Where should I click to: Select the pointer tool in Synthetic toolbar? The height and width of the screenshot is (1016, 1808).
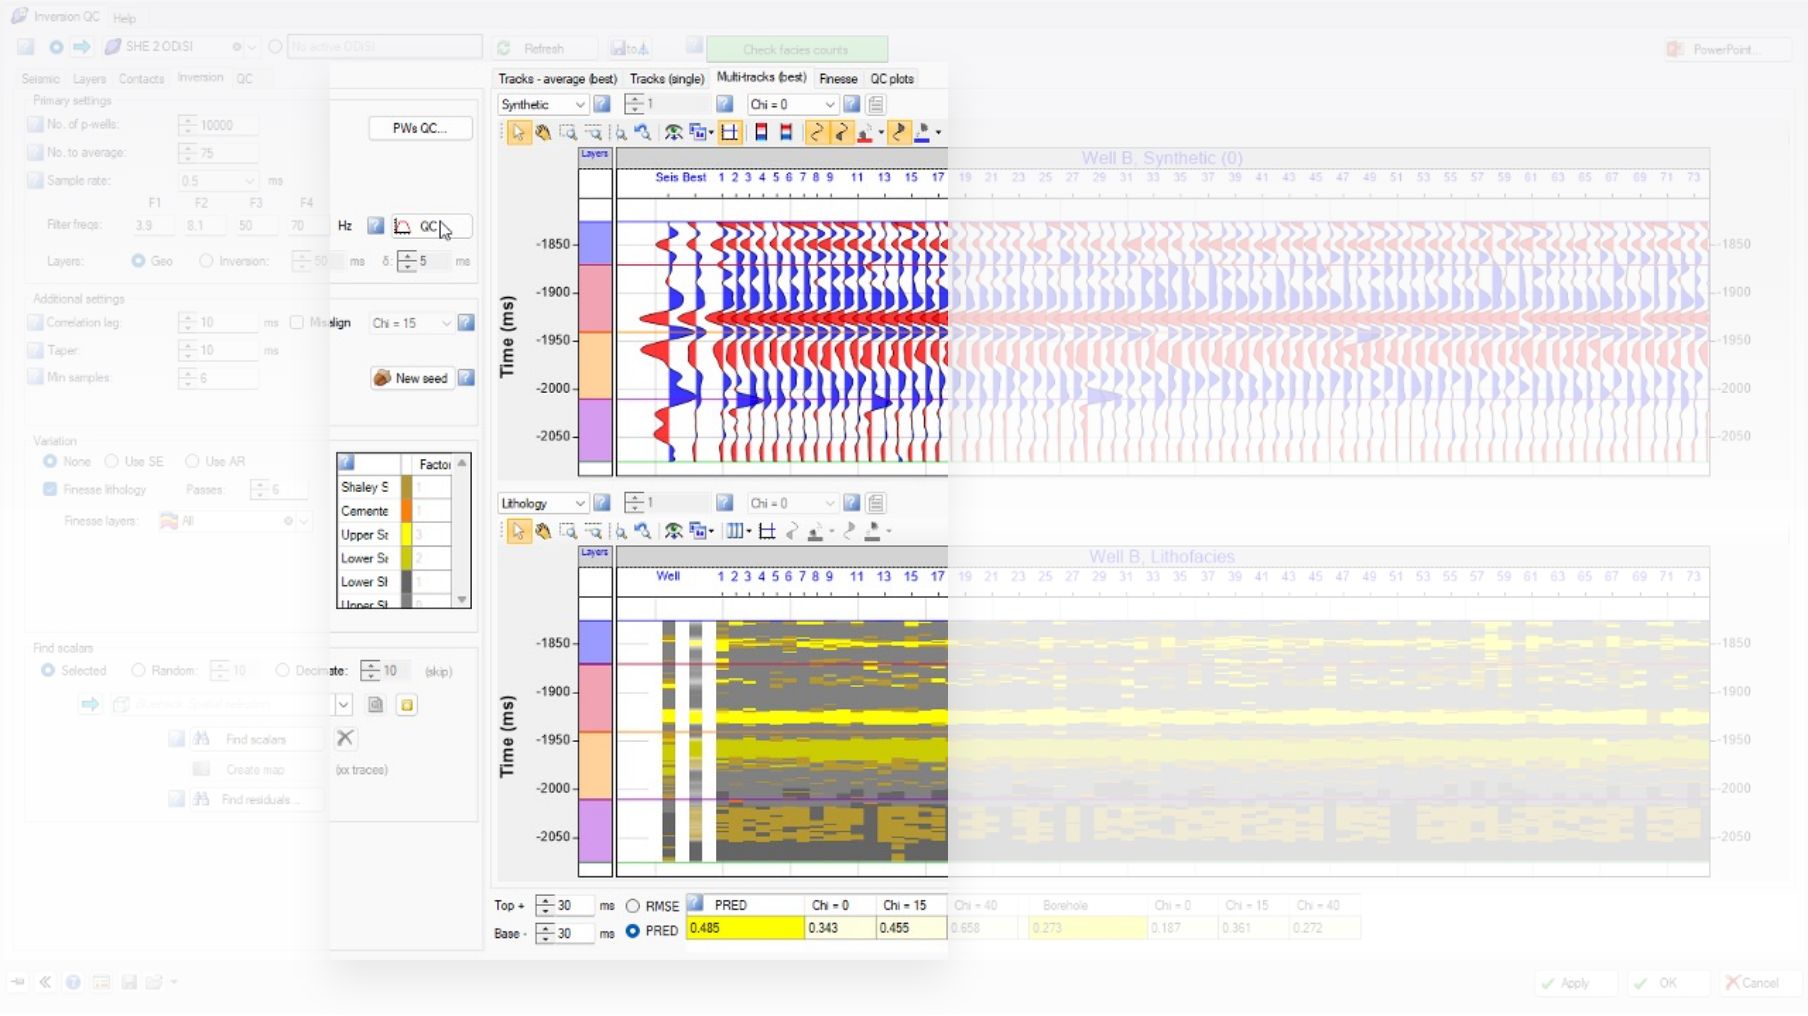tap(518, 132)
